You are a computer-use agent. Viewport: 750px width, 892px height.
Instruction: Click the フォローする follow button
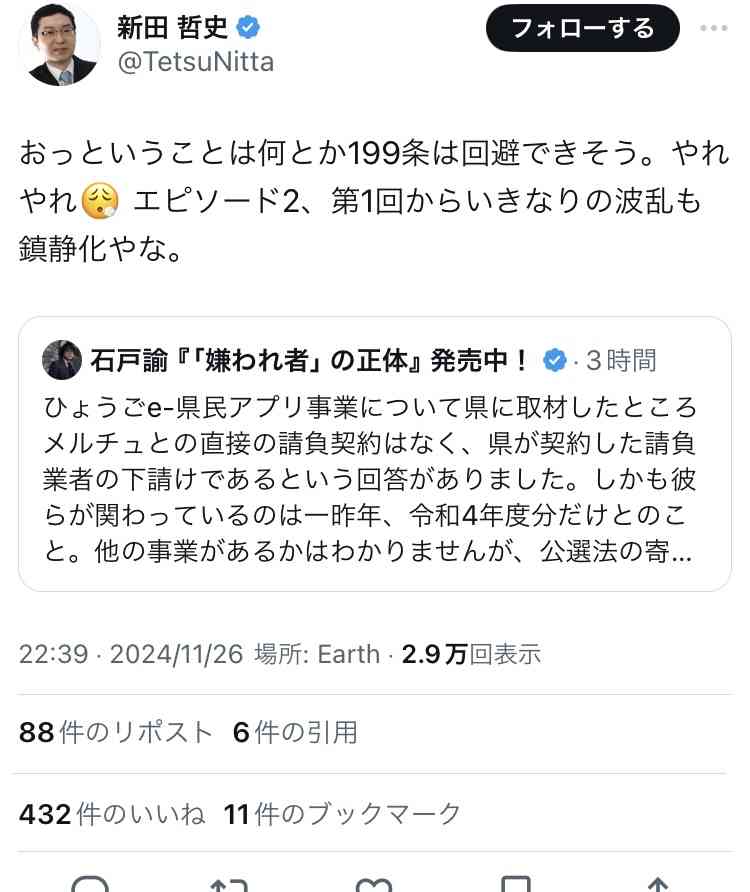[x=583, y=28]
